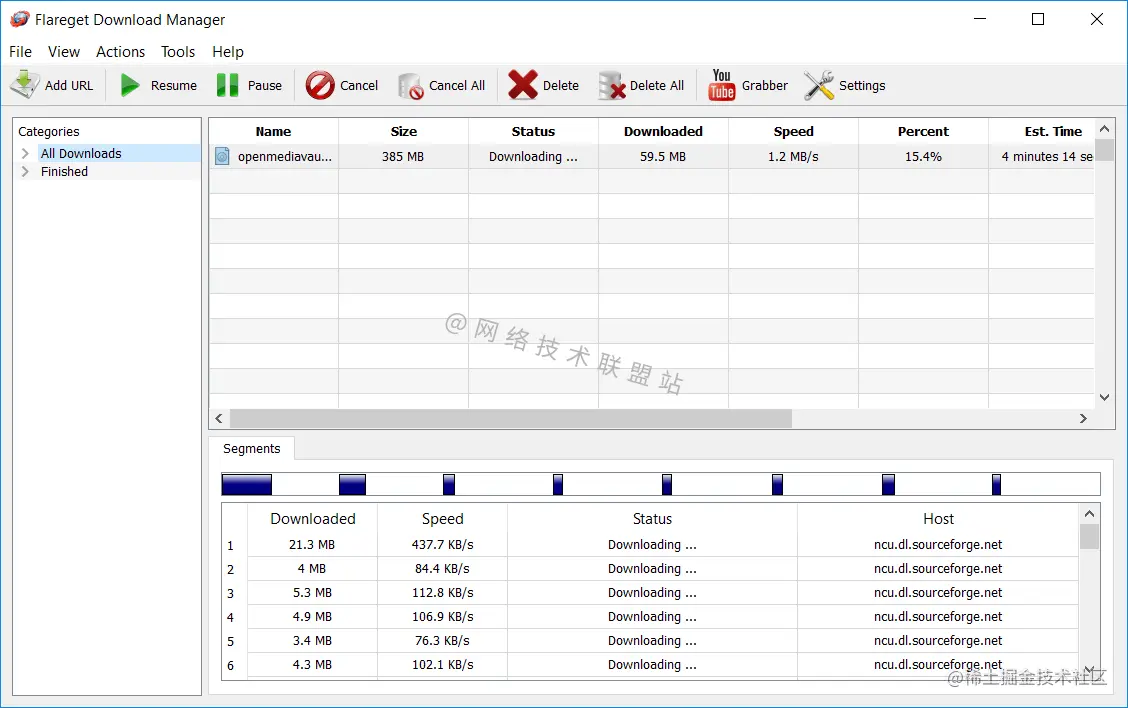
Task: Click the Delete All button label
Action: click(657, 86)
